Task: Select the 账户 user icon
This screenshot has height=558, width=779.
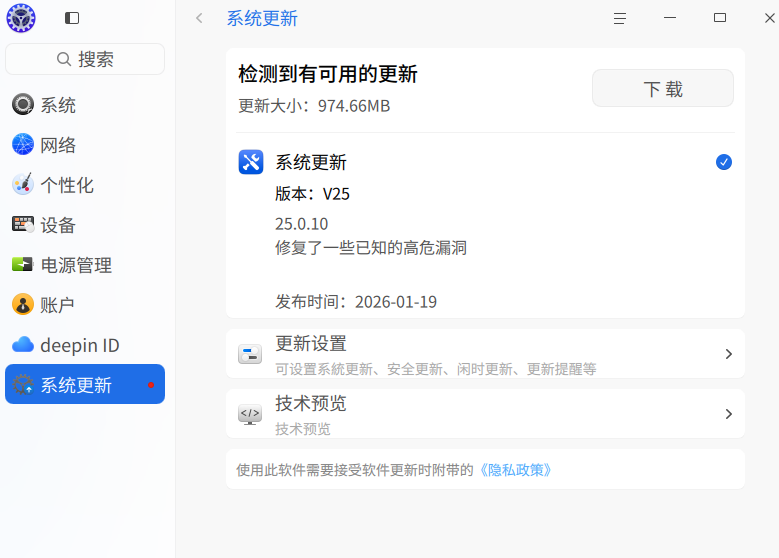Action: 23,305
